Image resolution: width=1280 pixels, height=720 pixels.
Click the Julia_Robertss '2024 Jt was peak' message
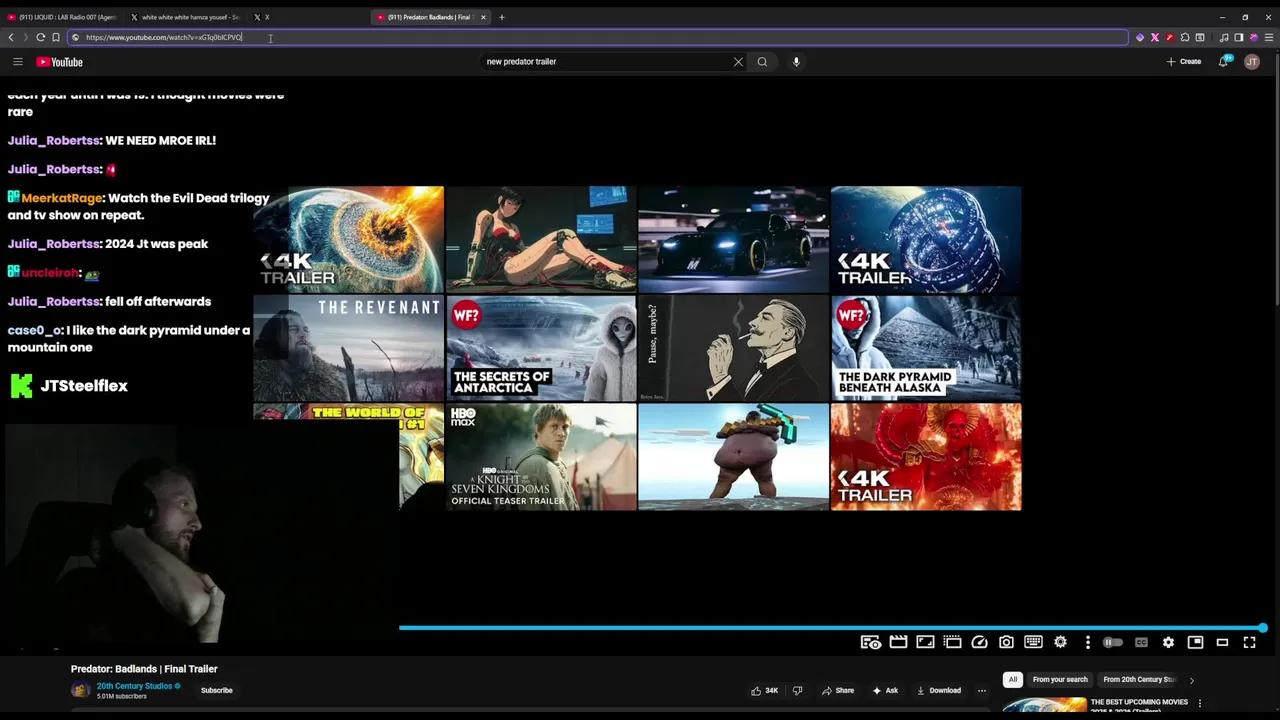(x=108, y=244)
